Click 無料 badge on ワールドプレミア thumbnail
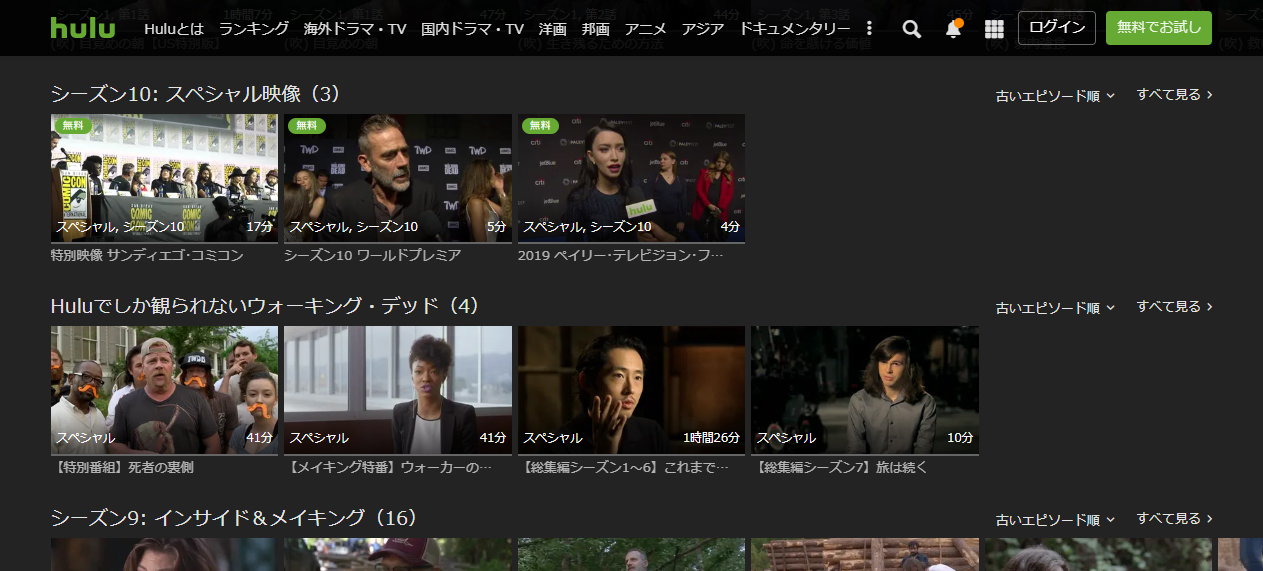The height and width of the screenshot is (571, 1263). point(307,126)
